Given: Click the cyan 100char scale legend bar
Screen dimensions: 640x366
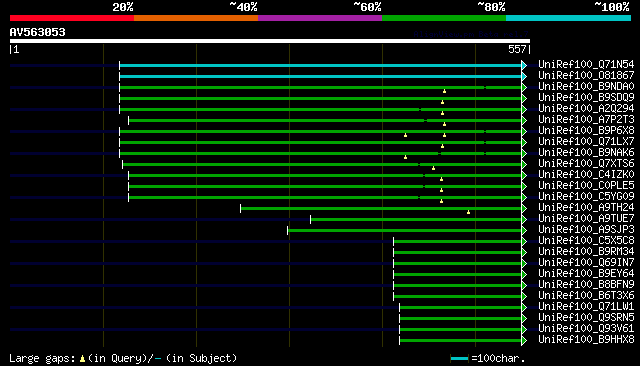Looking at the screenshot, I should click(x=459, y=359).
